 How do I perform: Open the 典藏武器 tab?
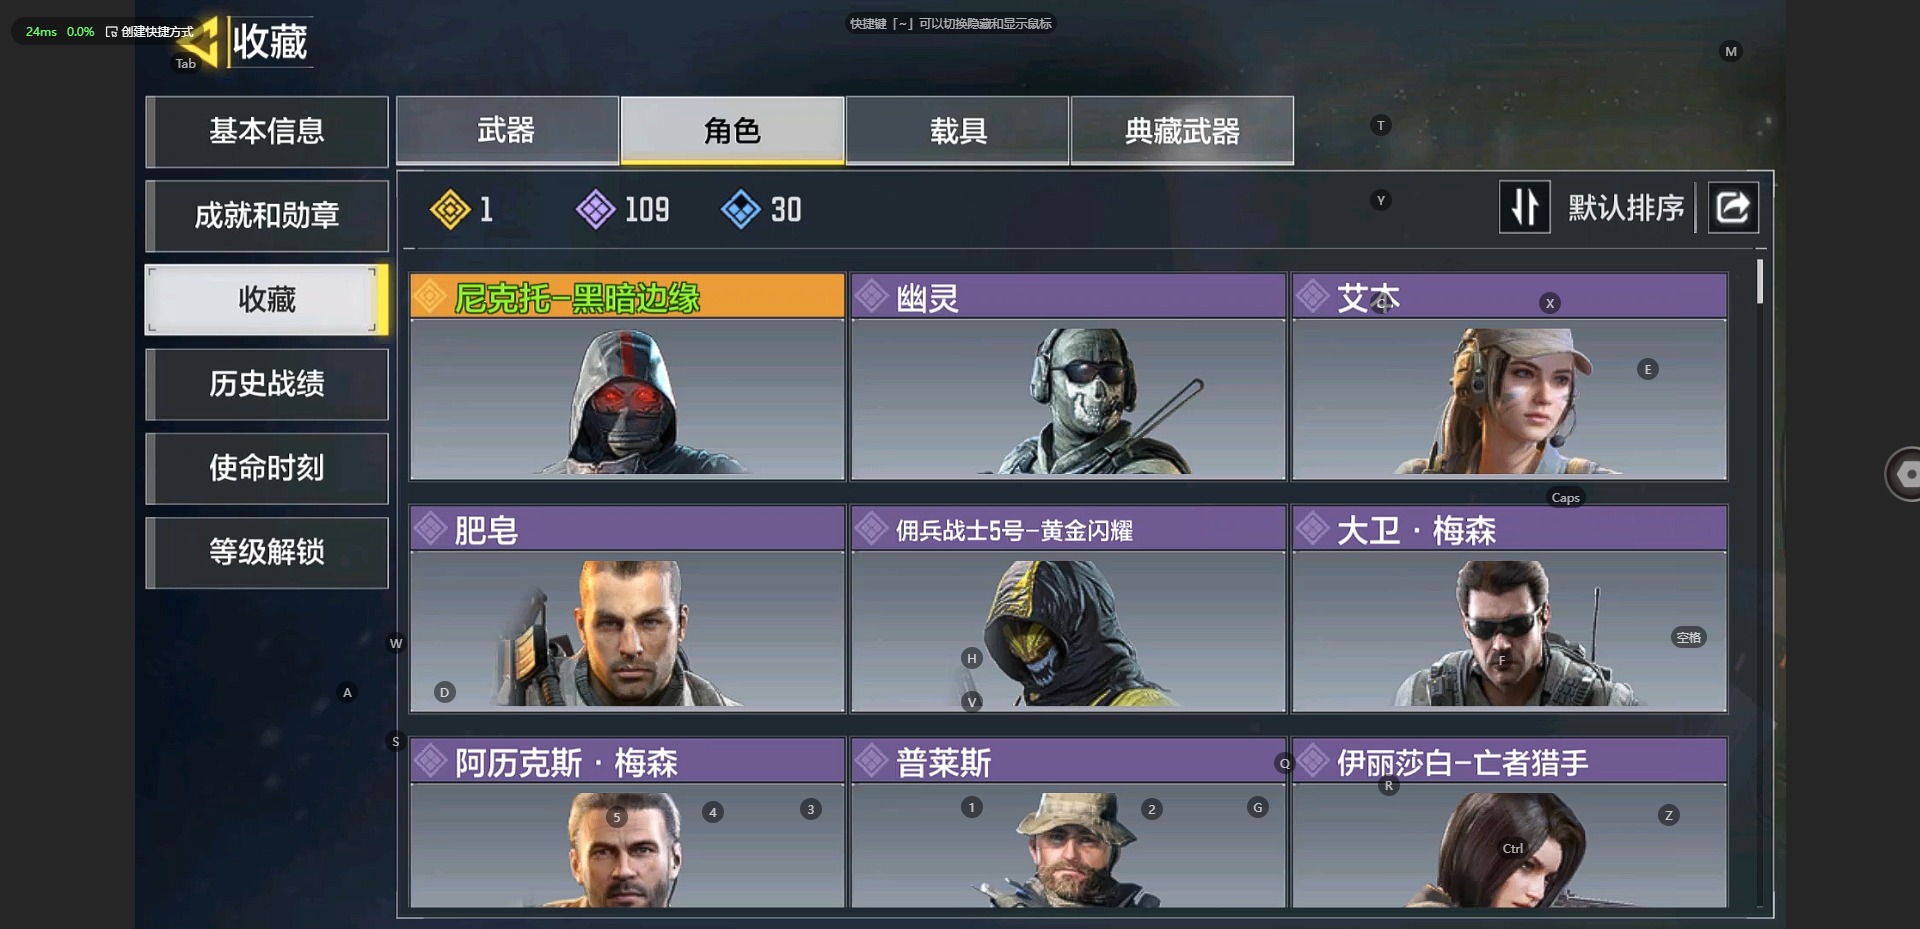[1182, 130]
